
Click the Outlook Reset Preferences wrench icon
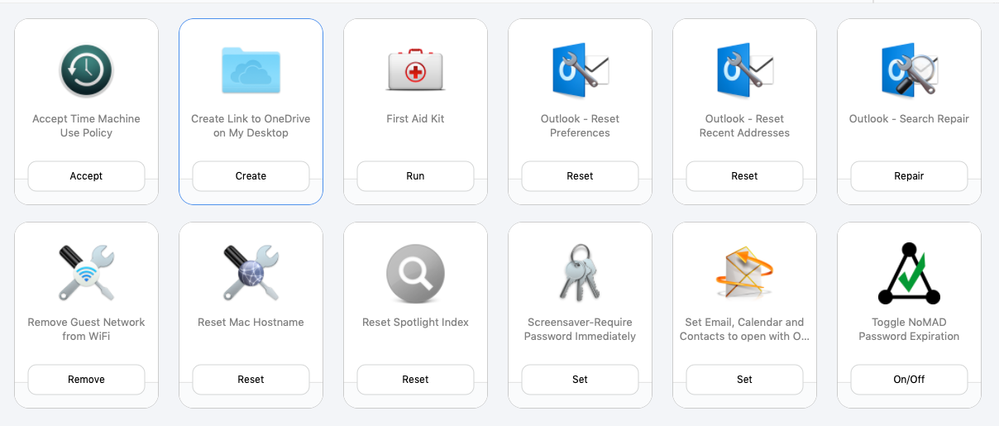(580, 70)
